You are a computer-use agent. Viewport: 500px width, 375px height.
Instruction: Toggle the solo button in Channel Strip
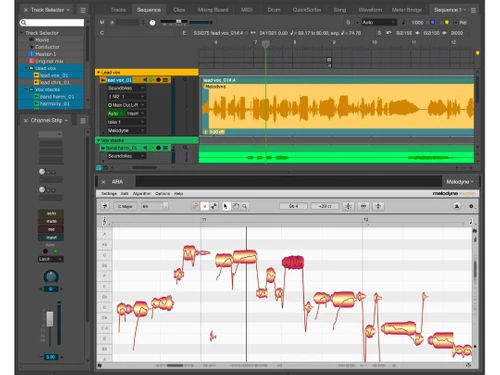tap(51, 213)
